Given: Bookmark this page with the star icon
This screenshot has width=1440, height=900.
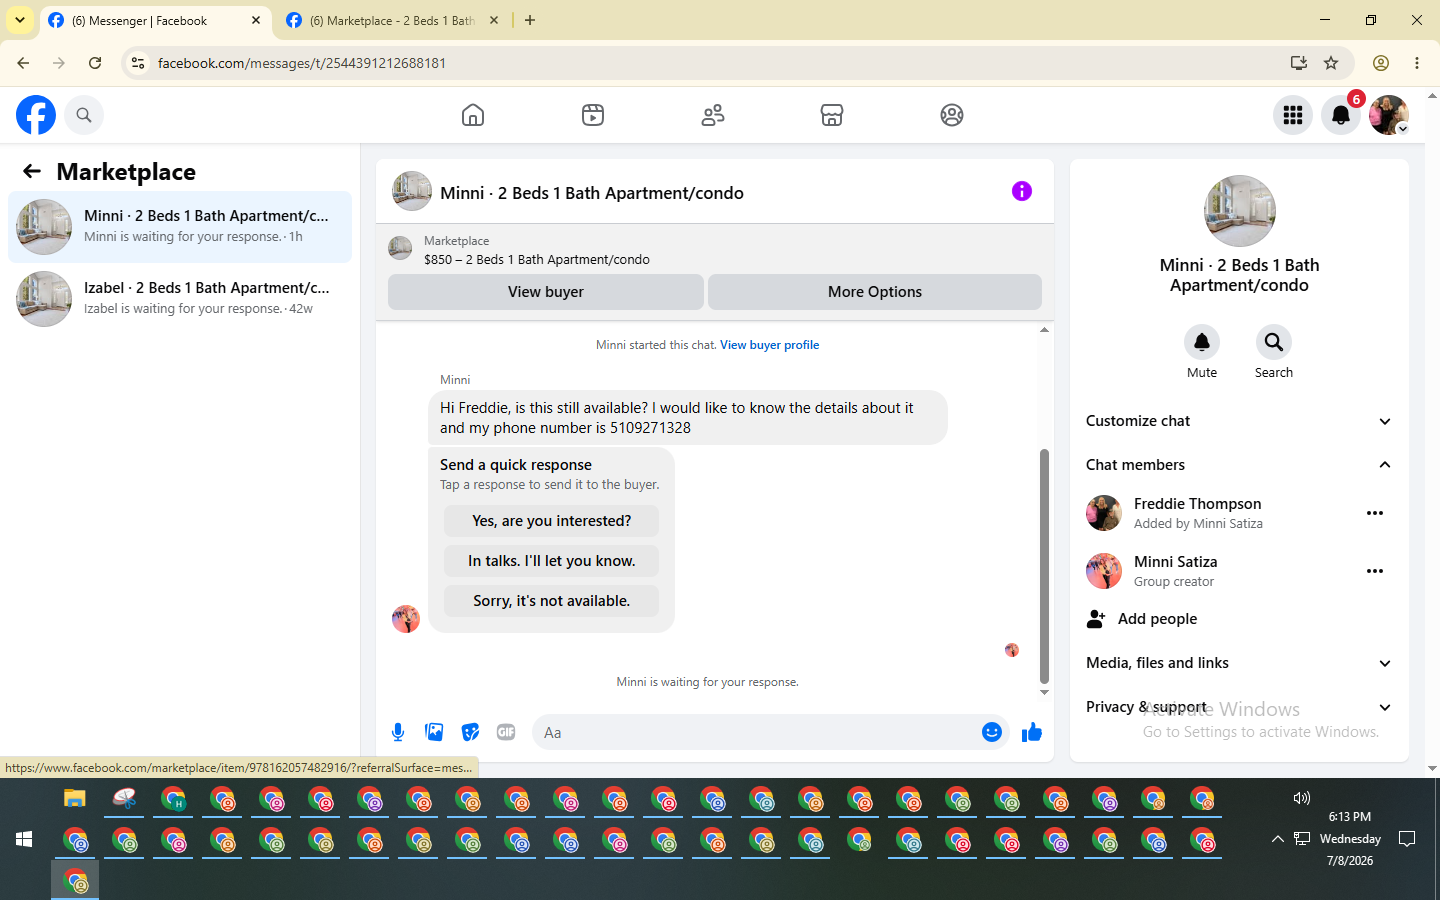Looking at the screenshot, I should [1331, 63].
